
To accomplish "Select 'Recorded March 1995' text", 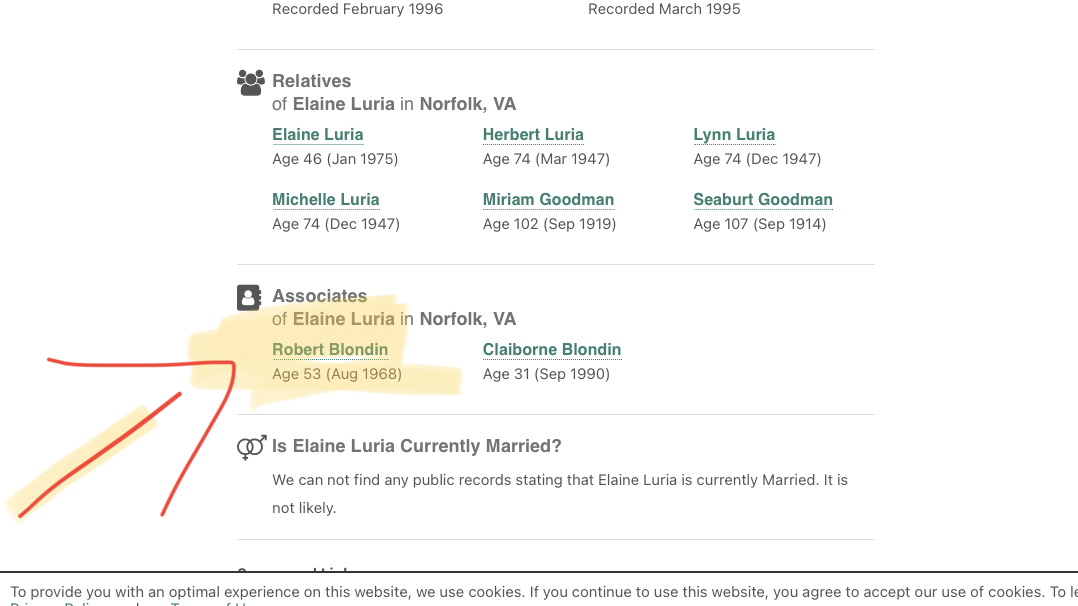I will (x=664, y=9).
